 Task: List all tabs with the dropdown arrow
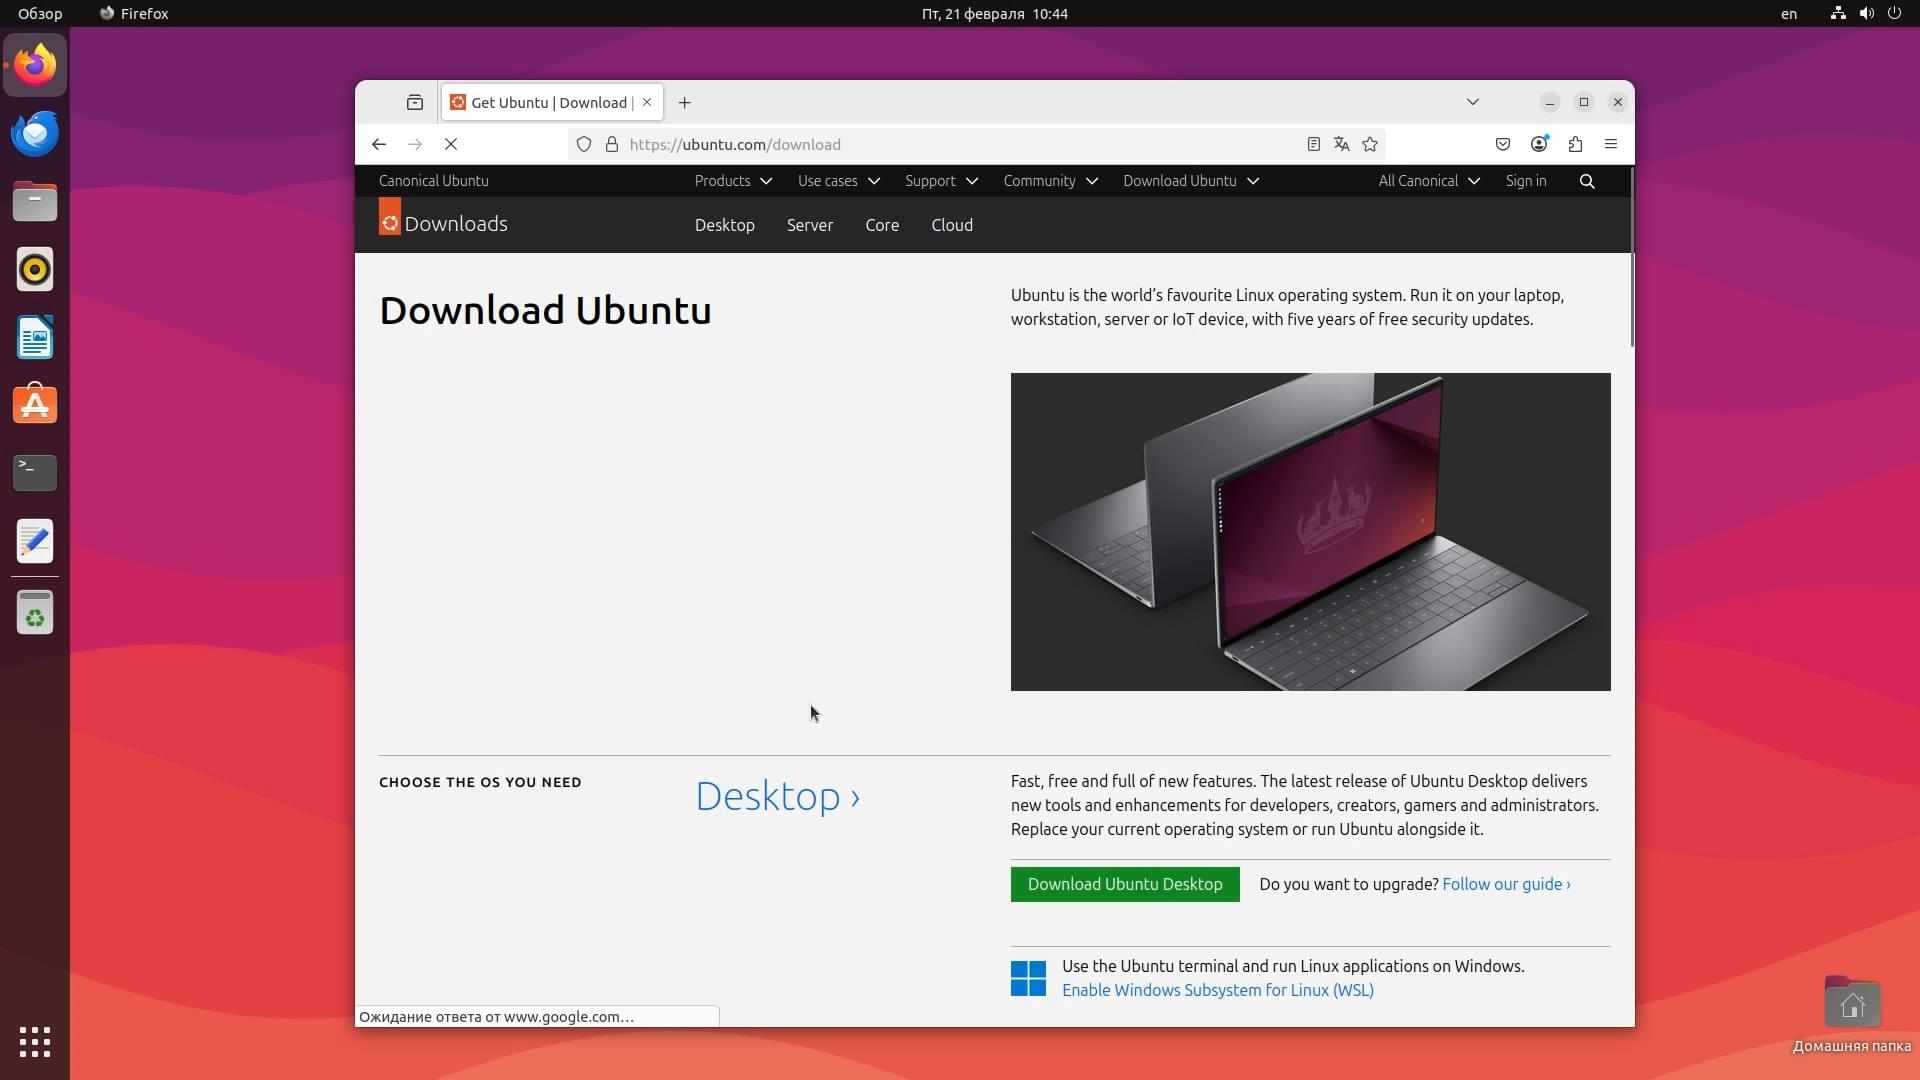1473,102
